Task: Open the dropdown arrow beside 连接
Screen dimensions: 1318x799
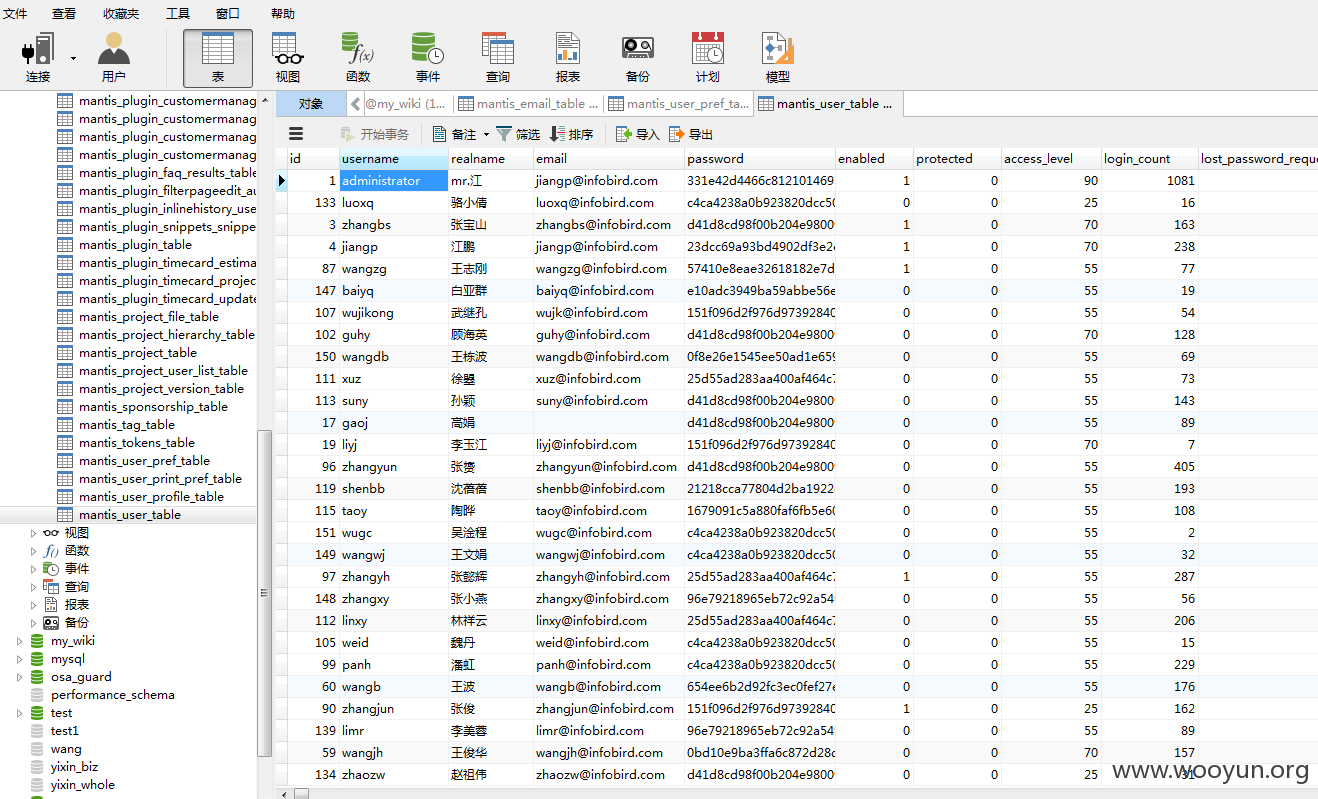Action: pos(73,58)
